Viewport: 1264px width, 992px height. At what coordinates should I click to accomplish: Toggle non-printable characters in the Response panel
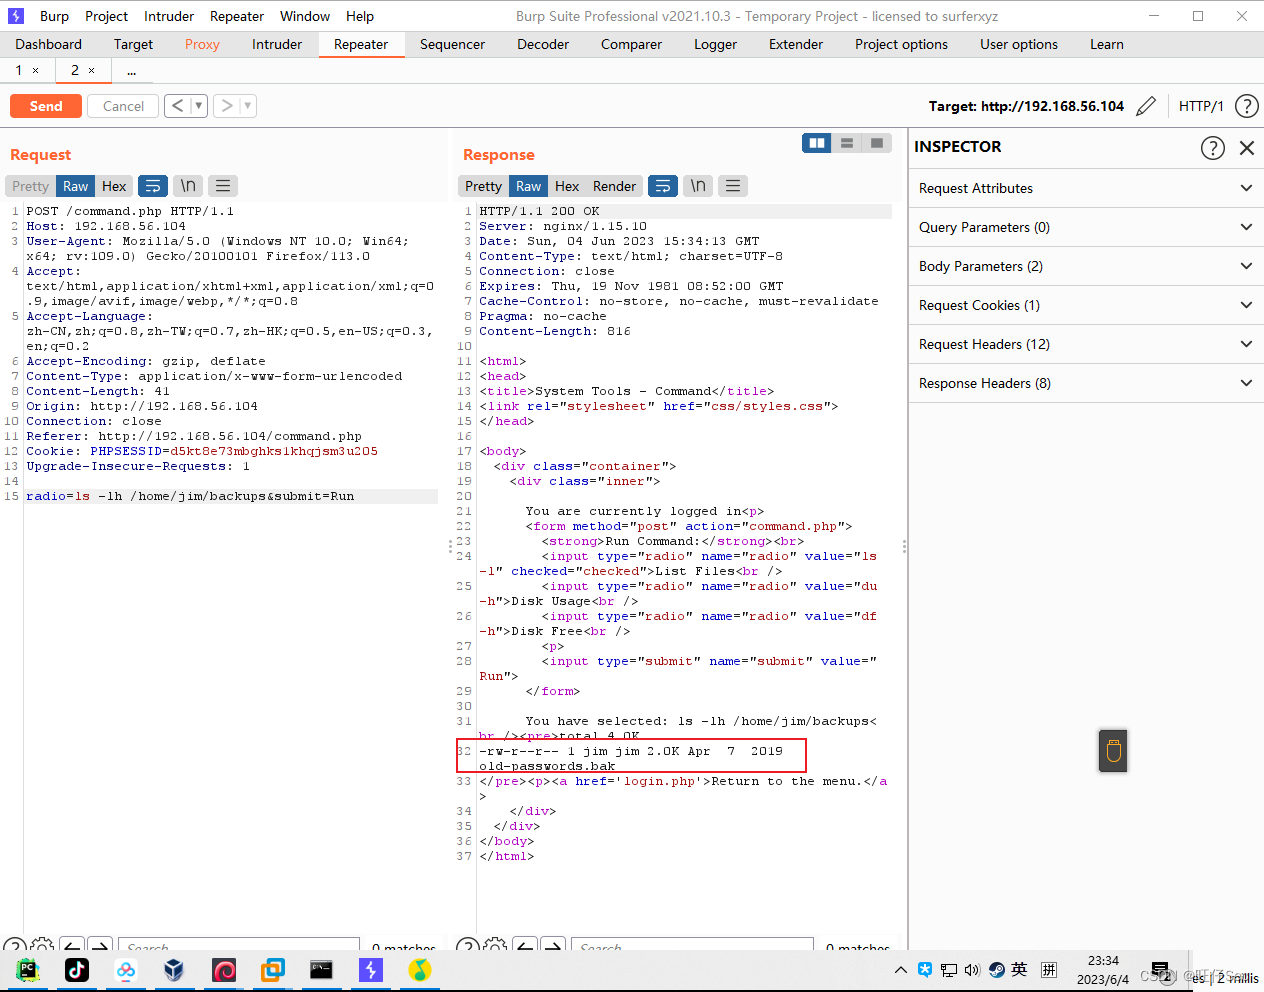pyautogui.click(x=698, y=186)
